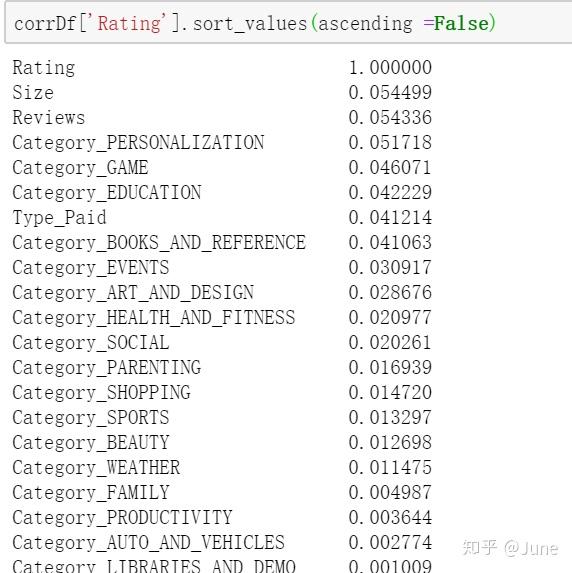
Task: Click Category_ART_AND_DESIGN row label
Action: [133, 293]
